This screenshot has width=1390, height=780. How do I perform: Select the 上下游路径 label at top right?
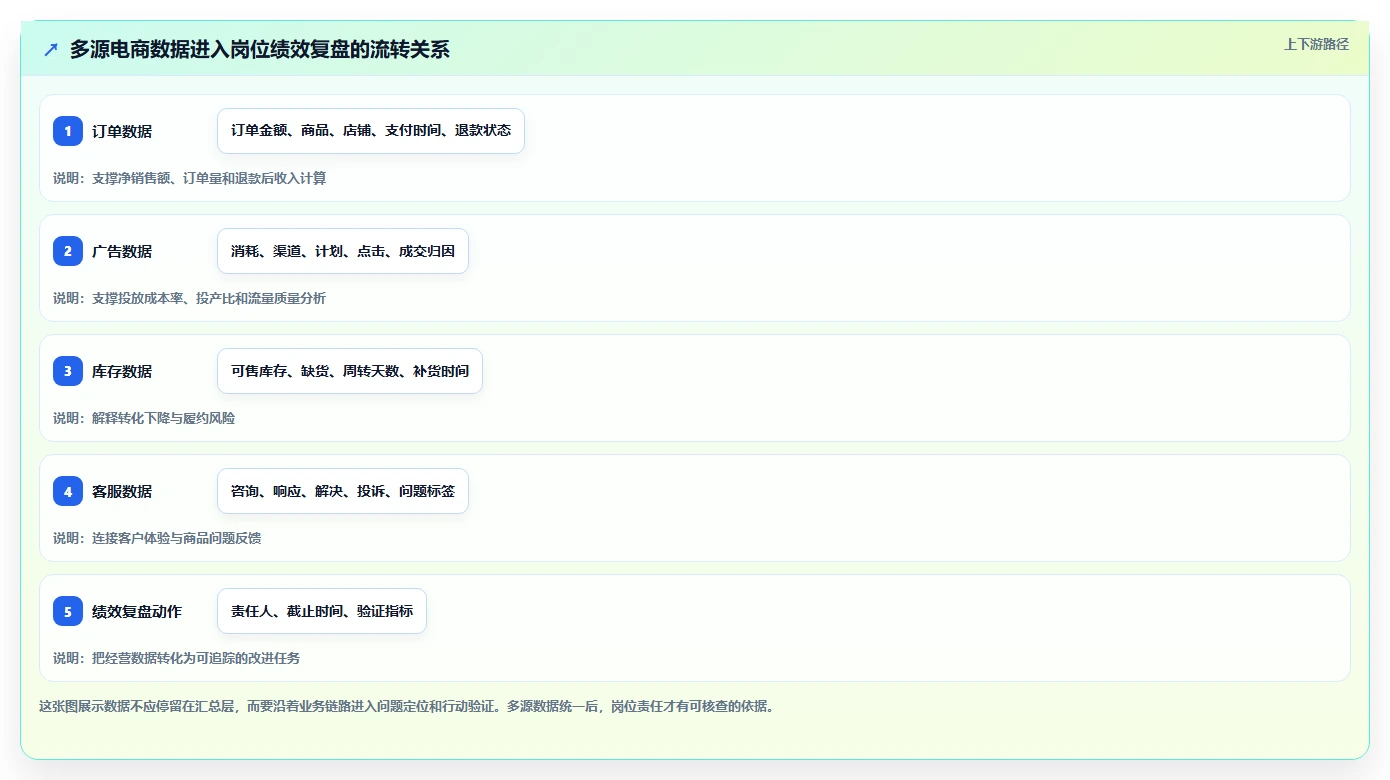[1316, 44]
